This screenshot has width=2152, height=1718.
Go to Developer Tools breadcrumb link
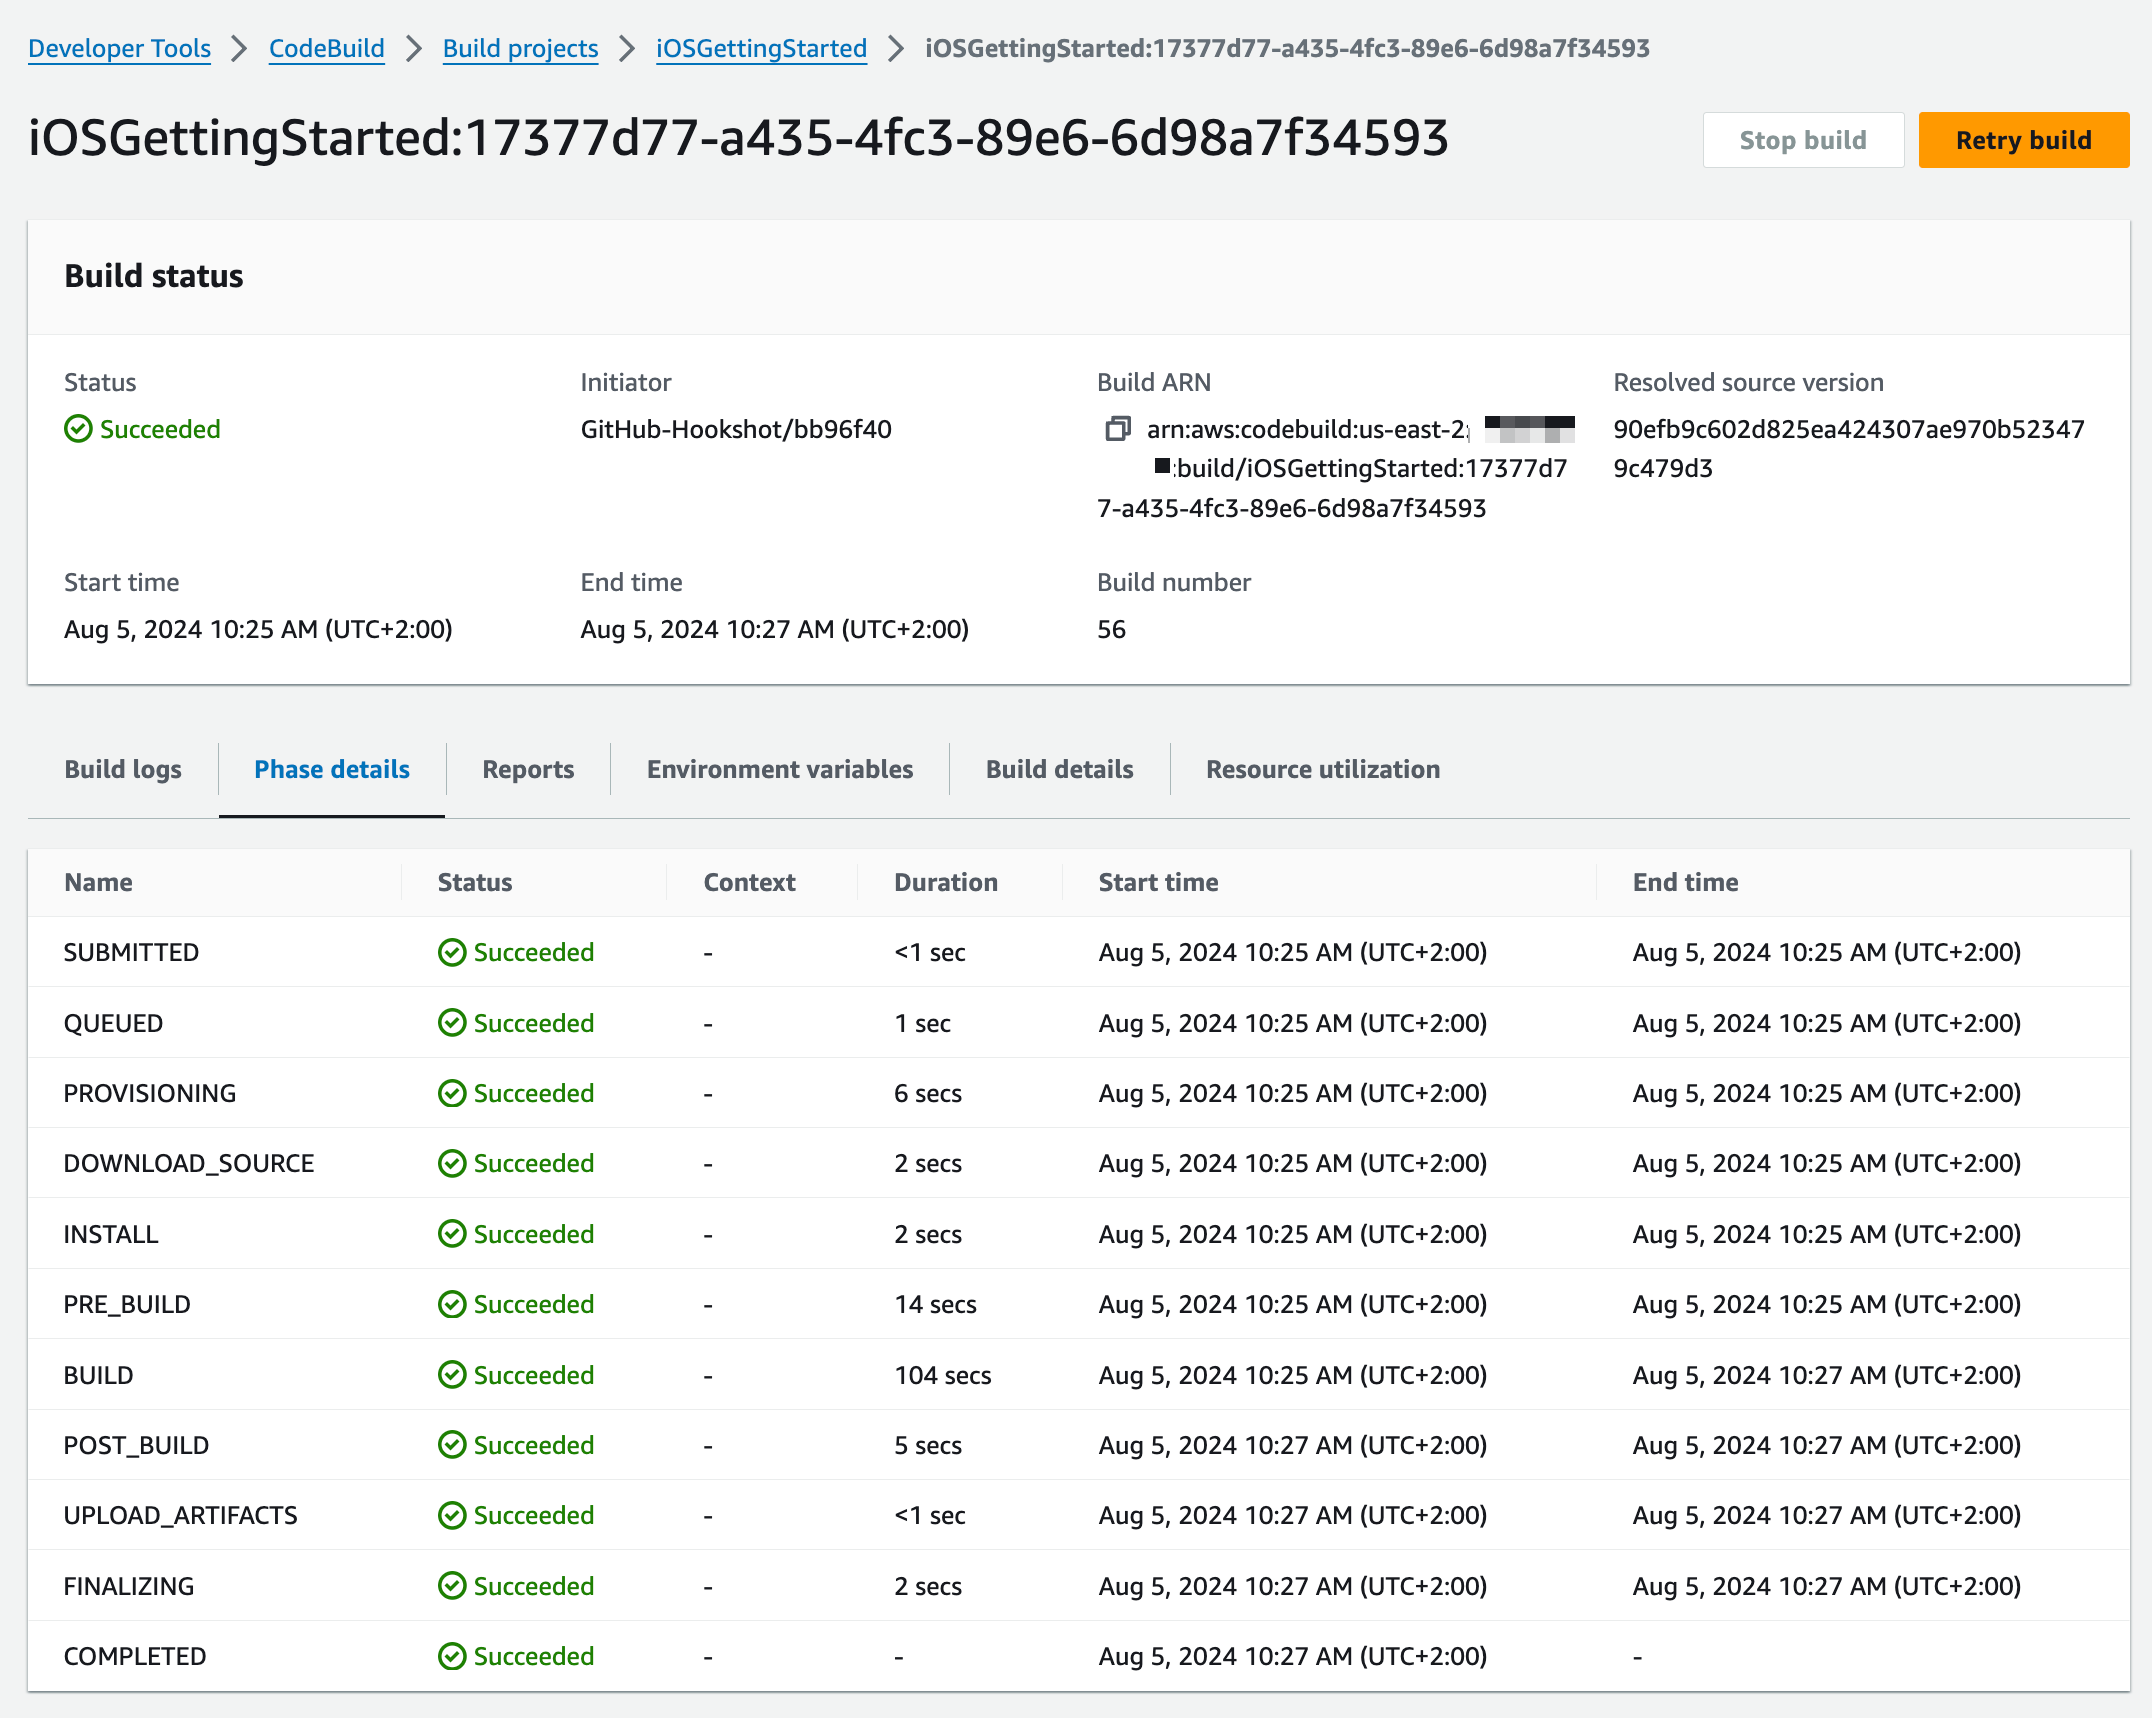click(x=119, y=48)
